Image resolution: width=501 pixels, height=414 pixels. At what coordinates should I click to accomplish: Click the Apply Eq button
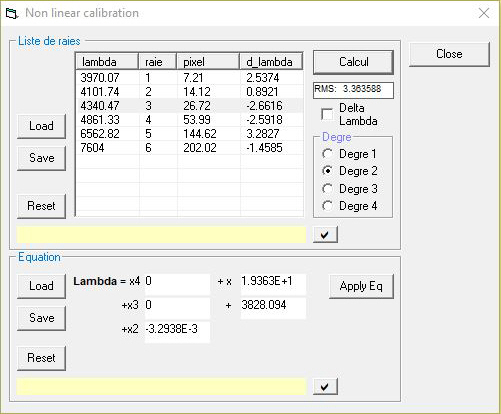[361, 286]
